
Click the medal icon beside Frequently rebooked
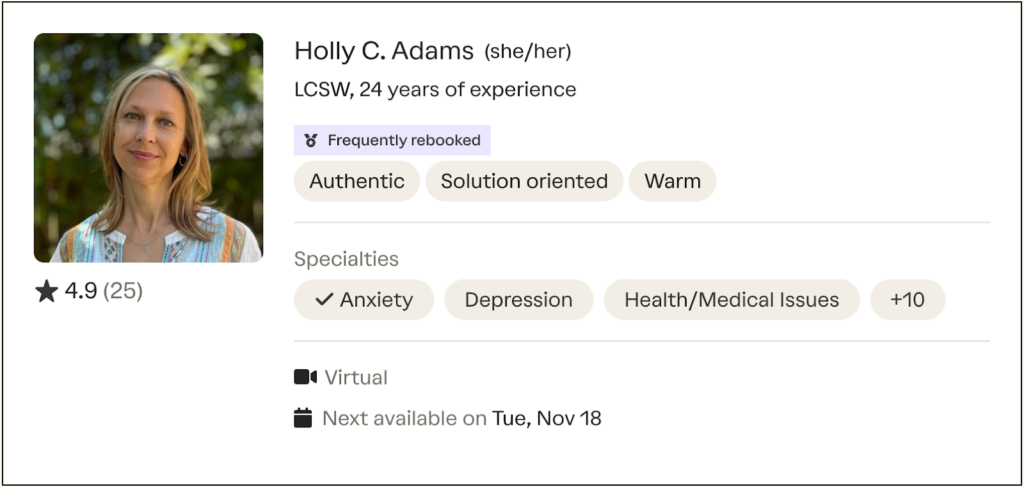click(x=311, y=141)
